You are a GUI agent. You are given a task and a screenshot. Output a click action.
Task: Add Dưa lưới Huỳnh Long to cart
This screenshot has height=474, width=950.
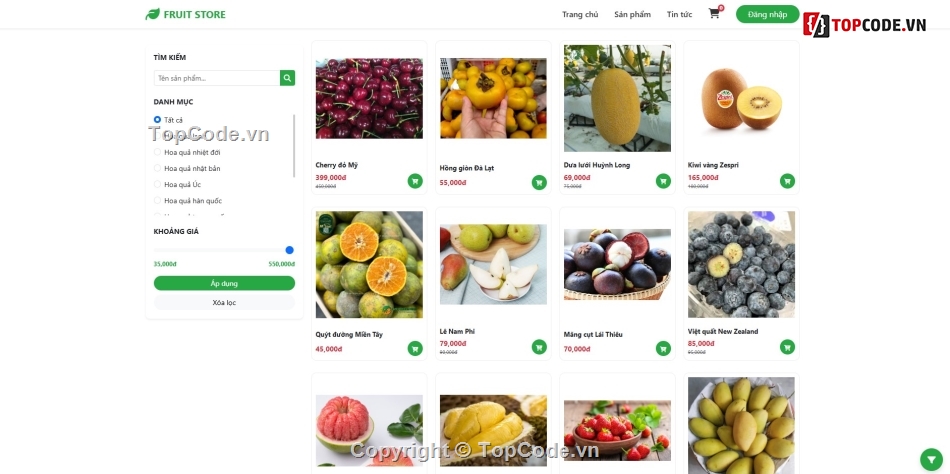pos(663,181)
